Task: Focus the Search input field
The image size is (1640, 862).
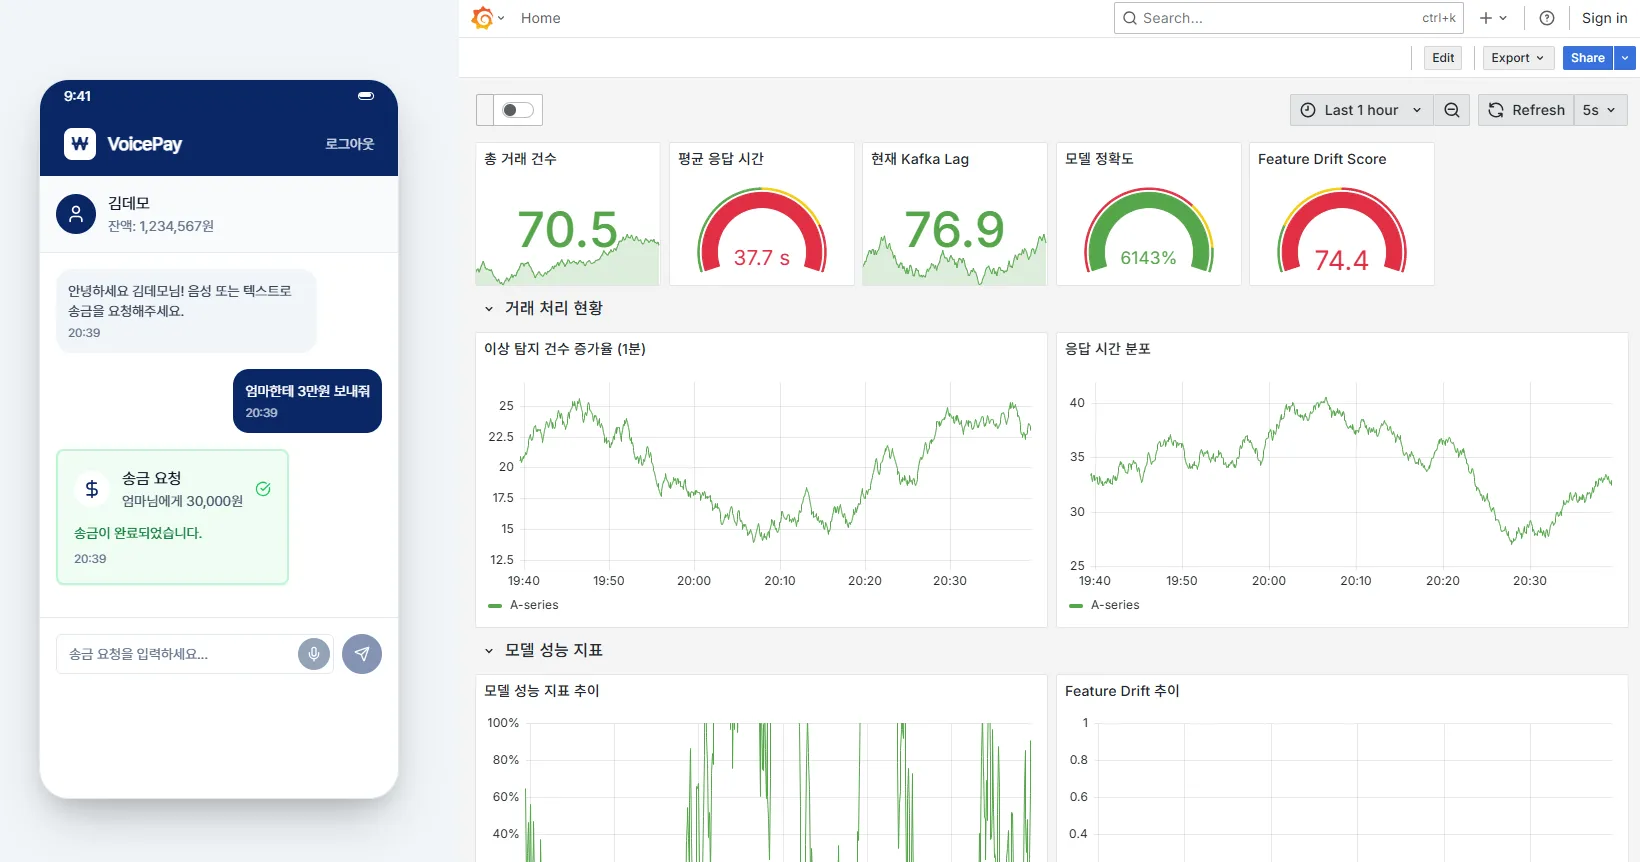Action: [x=1288, y=18]
